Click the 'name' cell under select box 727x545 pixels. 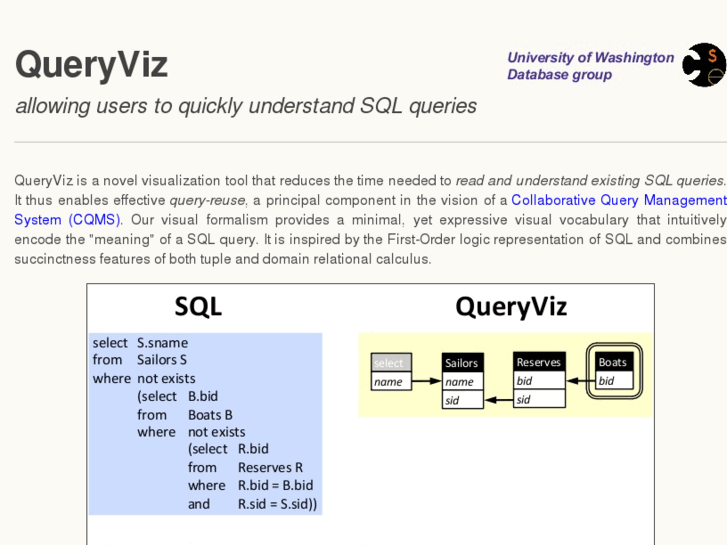pyautogui.click(x=391, y=381)
